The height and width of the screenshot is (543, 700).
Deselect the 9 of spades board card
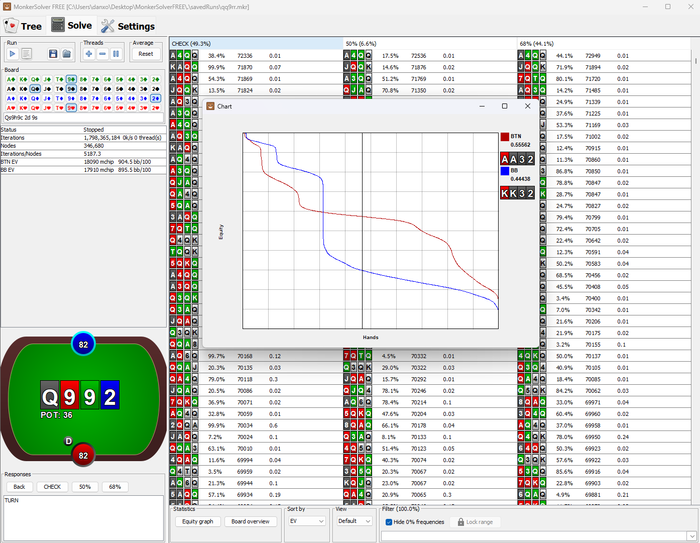71,88
